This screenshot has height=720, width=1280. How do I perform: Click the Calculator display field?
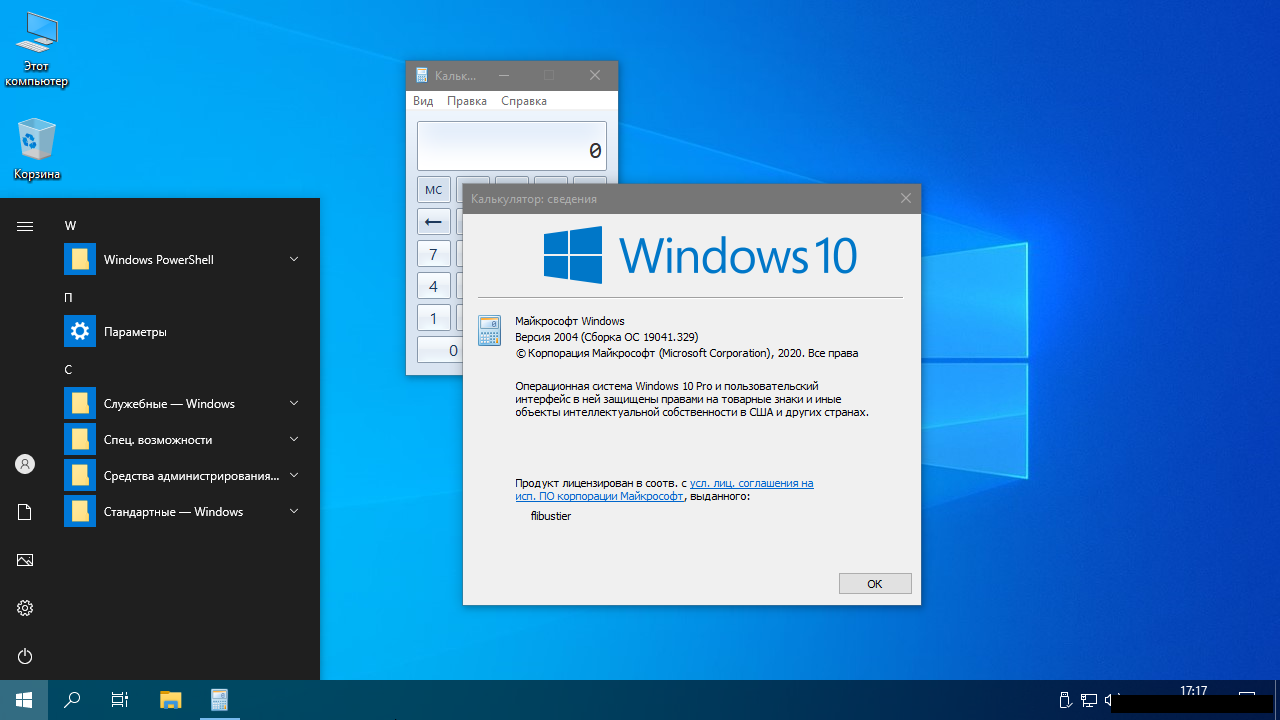(x=512, y=146)
